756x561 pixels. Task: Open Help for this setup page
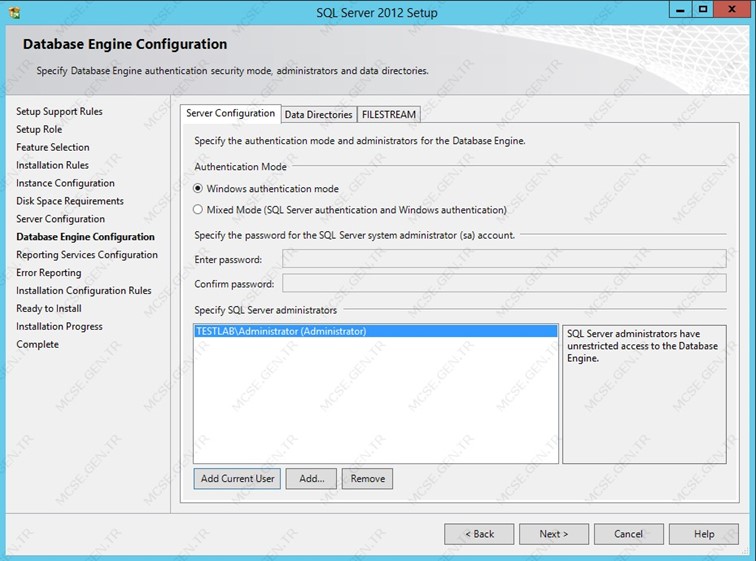[x=704, y=534]
